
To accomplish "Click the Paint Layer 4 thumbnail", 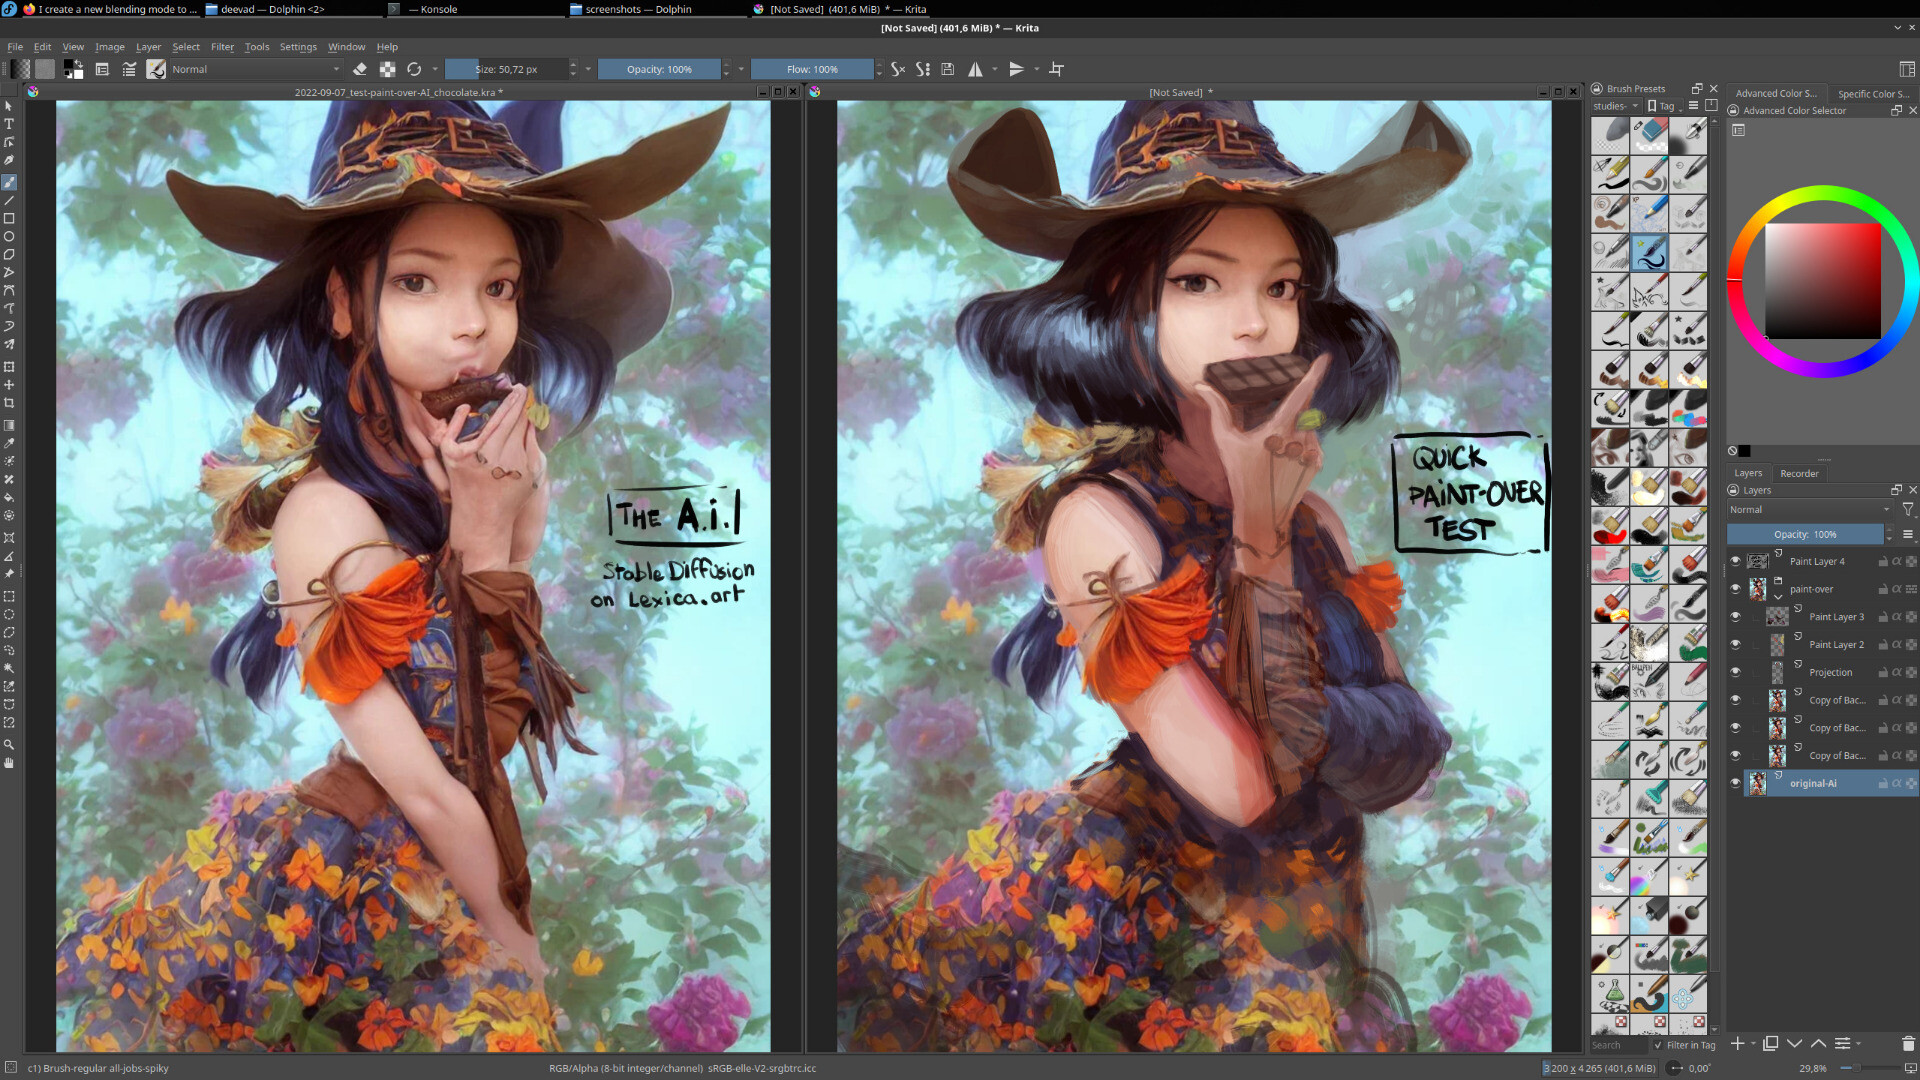I will point(1758,561).
